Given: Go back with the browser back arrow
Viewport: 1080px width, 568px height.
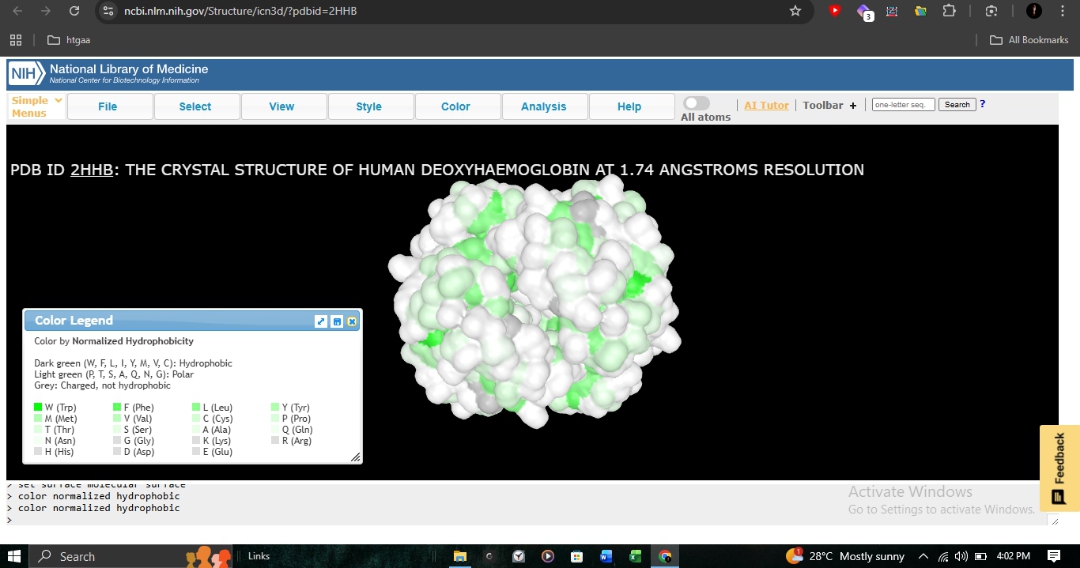Looking at the screenshot, I should point(18,11).
